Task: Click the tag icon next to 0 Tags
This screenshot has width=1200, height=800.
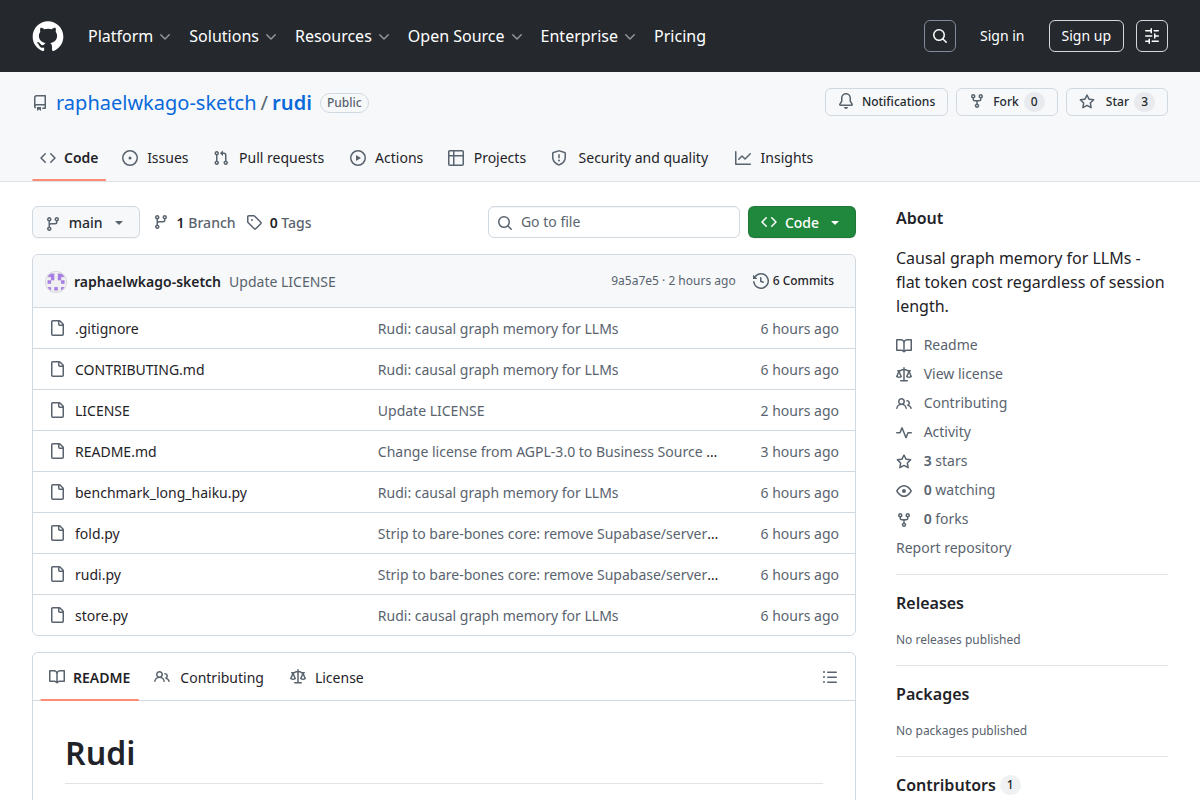Action: pos(255,223)
